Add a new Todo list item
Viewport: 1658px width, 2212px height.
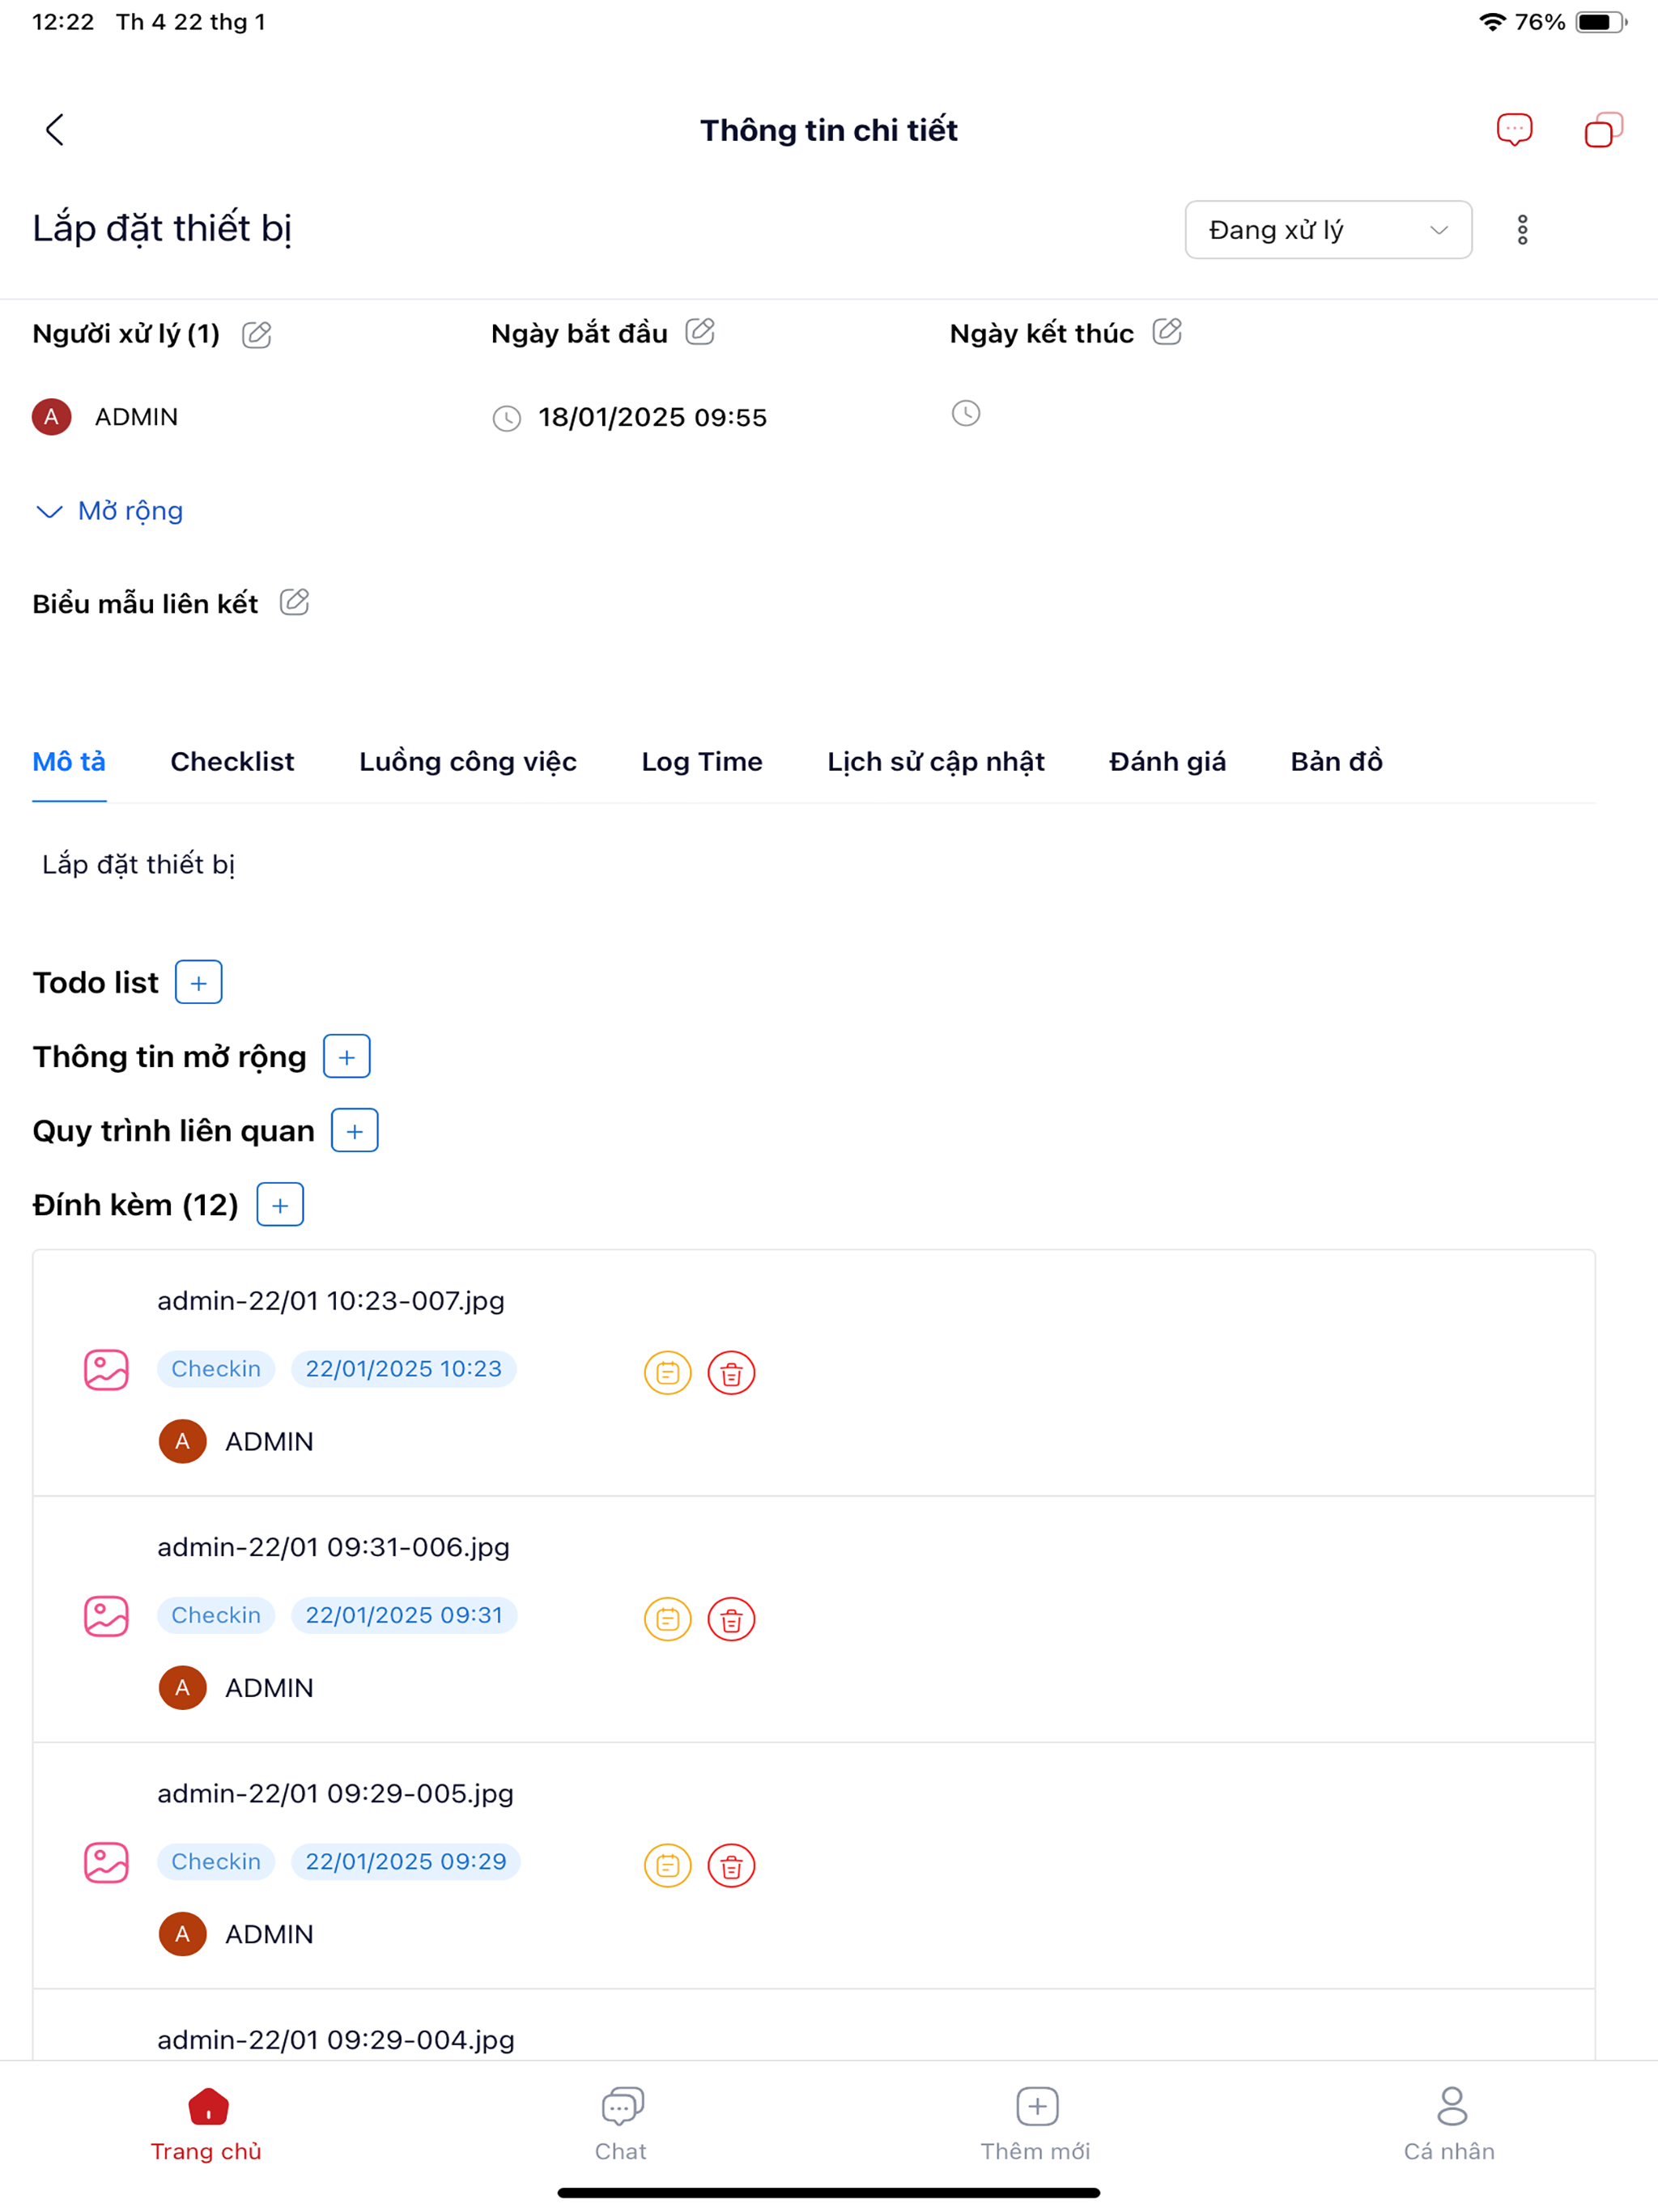click(x=199, y=982)
